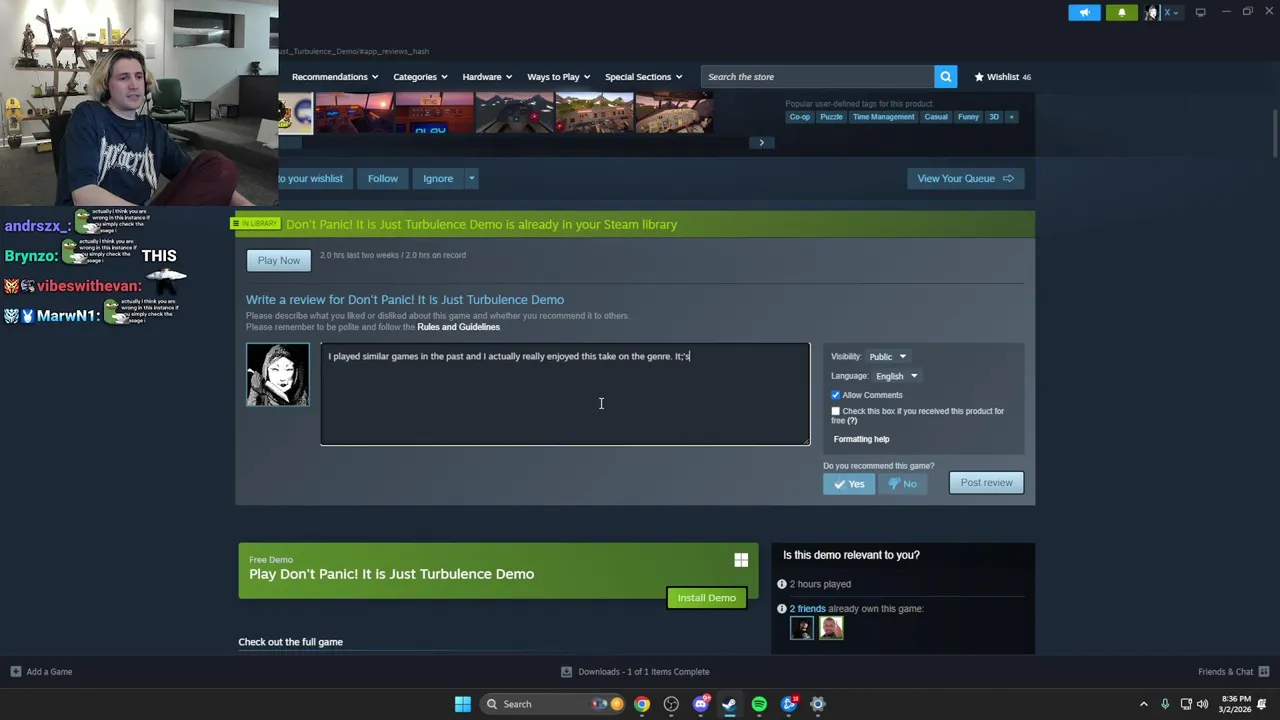
Task: Click the Follow button
Action: point(382,179)
